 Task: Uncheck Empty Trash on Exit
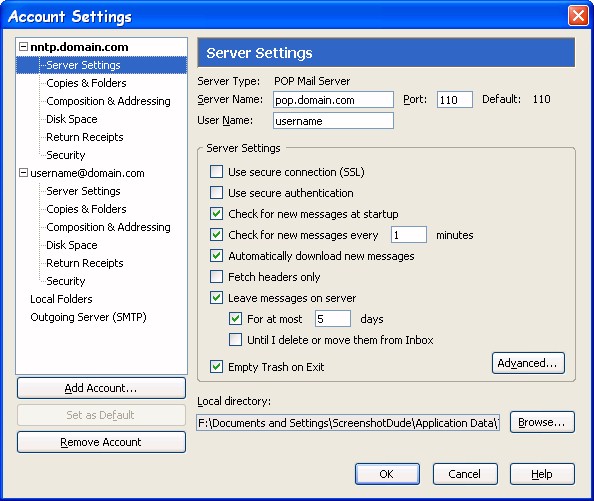[x=216, y=367]
